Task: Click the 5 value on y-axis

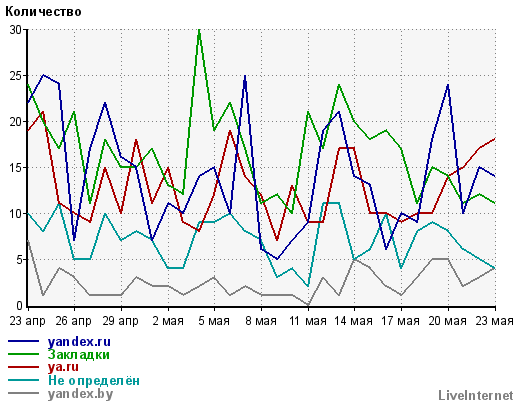Action: click(19, 260)
